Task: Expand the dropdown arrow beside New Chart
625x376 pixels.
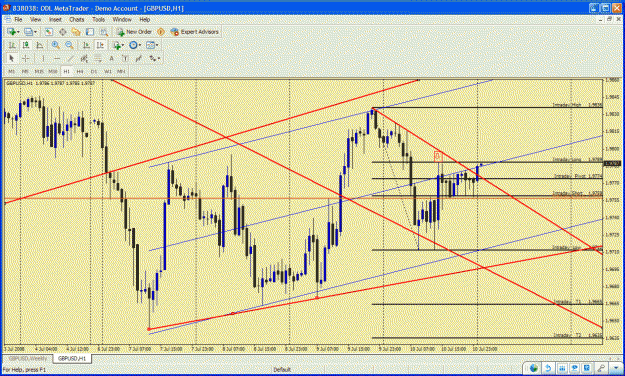Action: pyautogui.click(x=18, y=32)
